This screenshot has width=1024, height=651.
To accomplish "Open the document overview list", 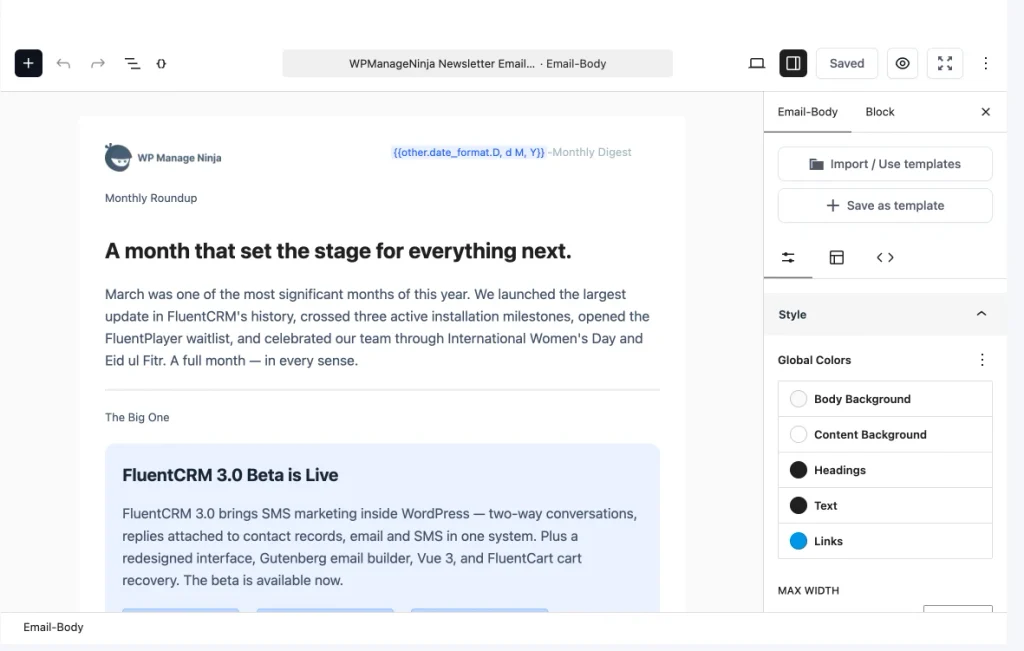I will tap(132, 63).
